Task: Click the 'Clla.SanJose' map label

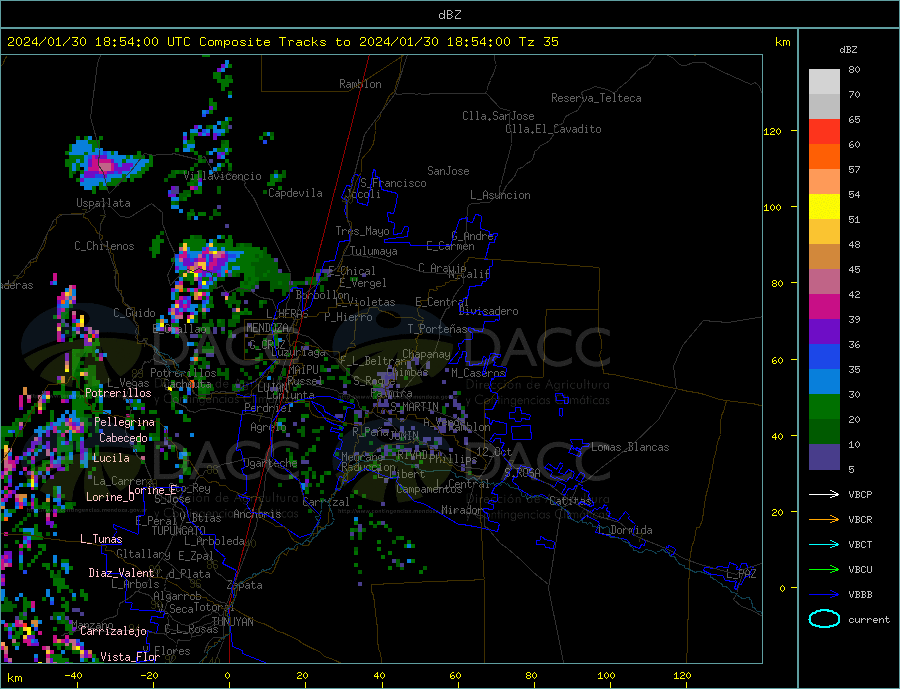Action: pyautogui.click(x=498, y=116)
